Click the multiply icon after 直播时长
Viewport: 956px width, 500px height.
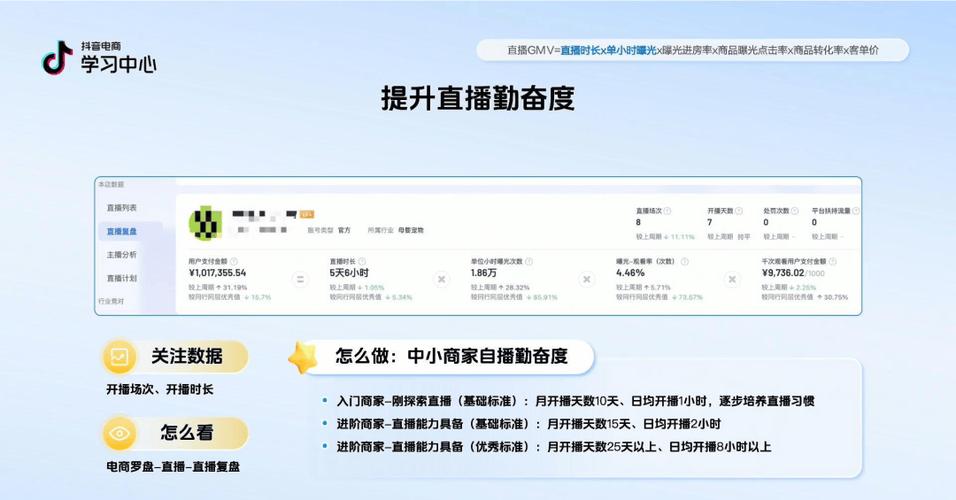point(442,280)
